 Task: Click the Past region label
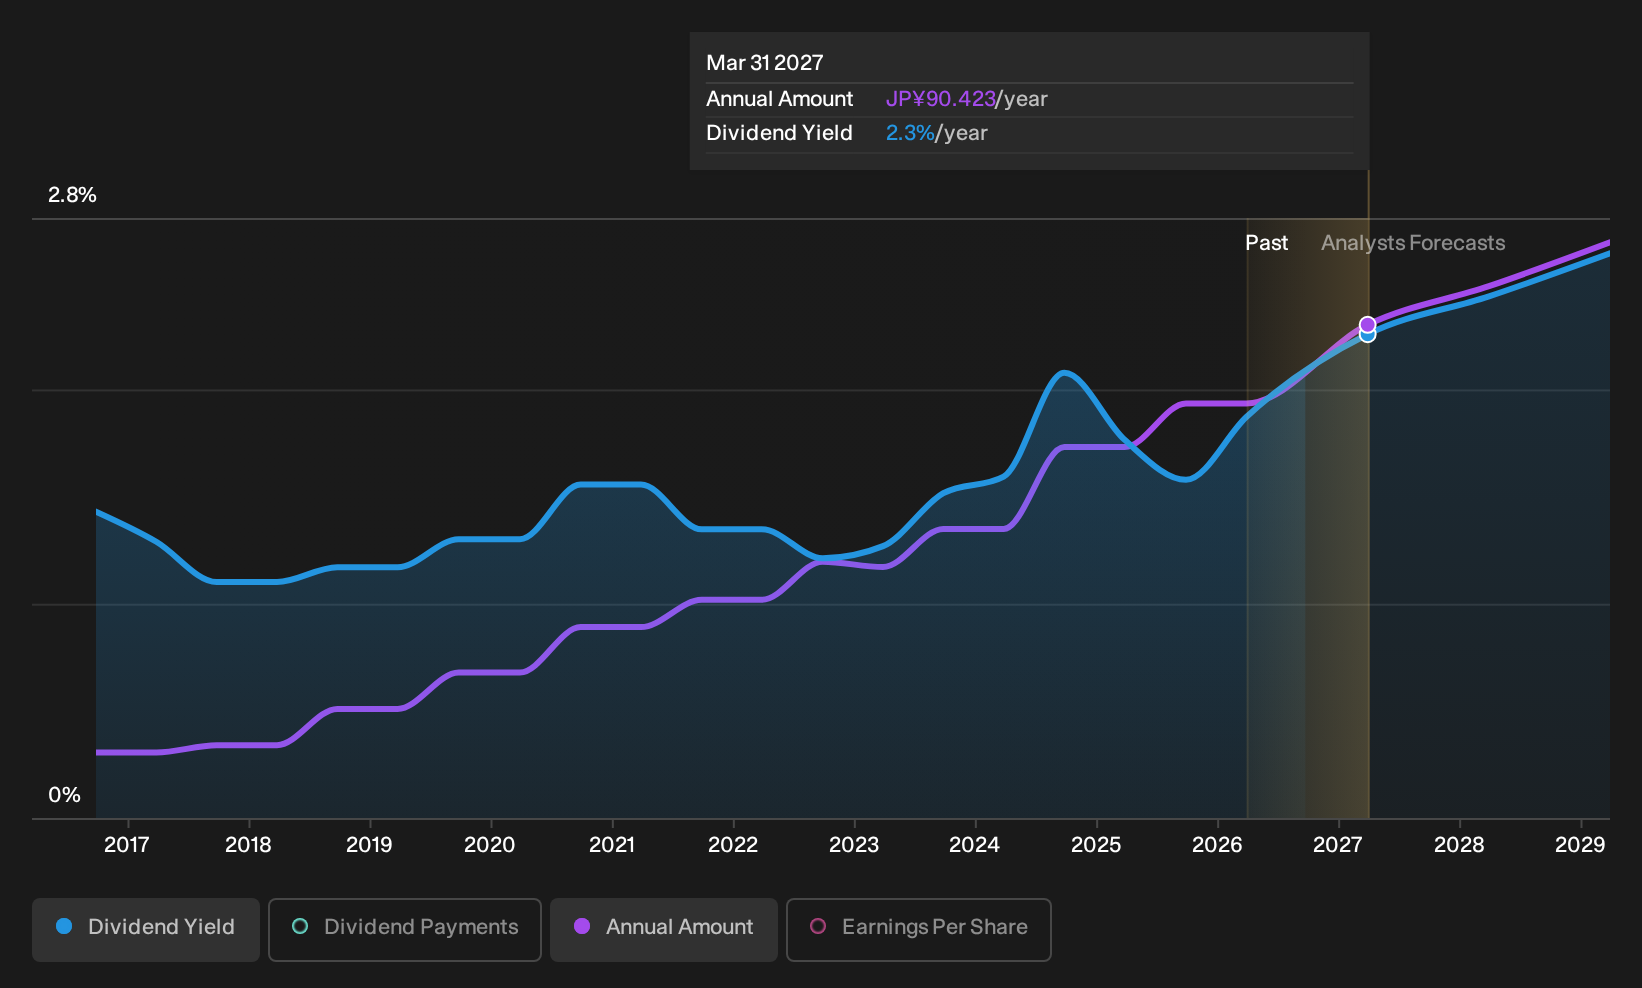1266,243
